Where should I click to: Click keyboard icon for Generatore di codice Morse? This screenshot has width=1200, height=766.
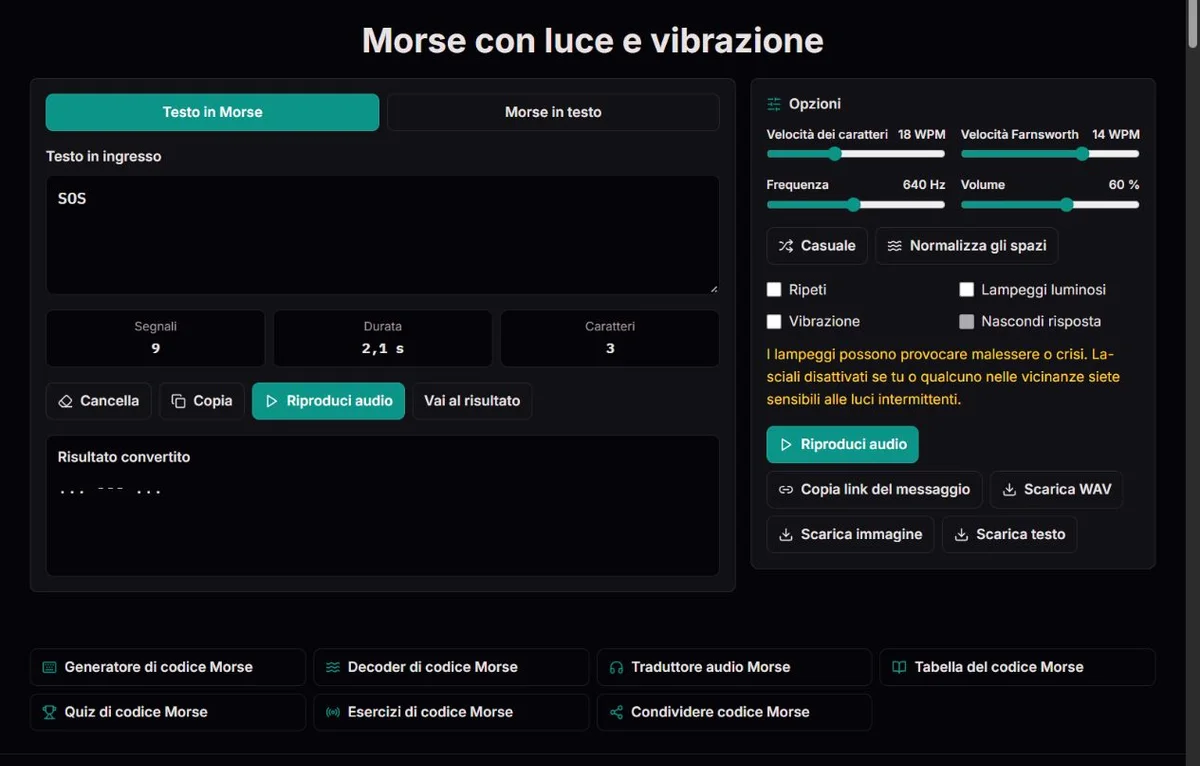pos(49,667)
